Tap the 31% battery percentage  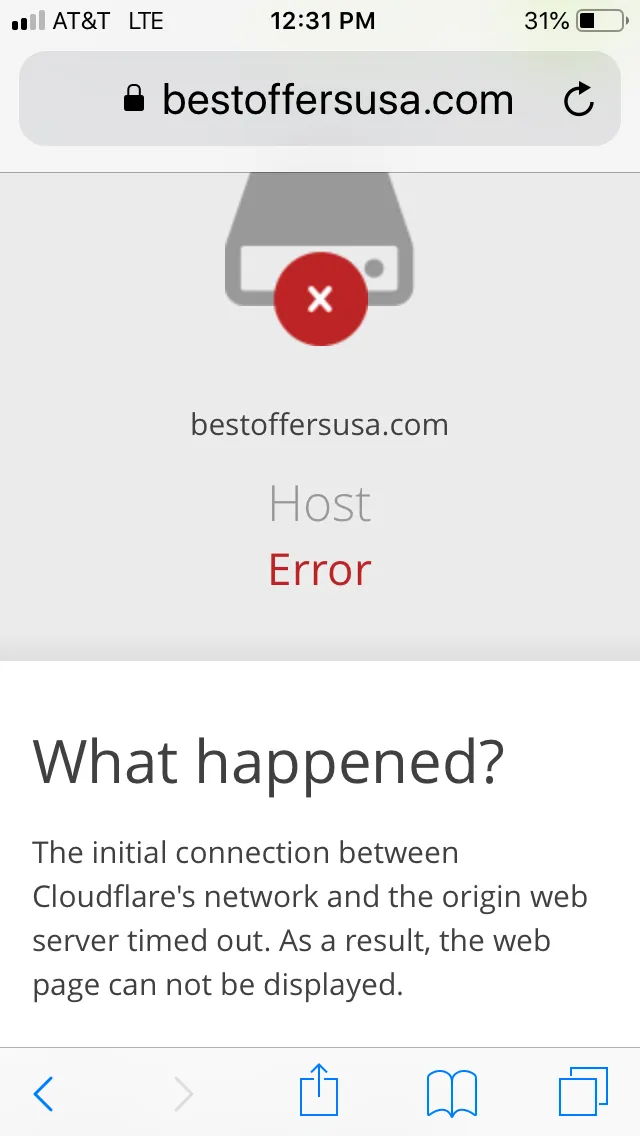[x=547, y=21]
